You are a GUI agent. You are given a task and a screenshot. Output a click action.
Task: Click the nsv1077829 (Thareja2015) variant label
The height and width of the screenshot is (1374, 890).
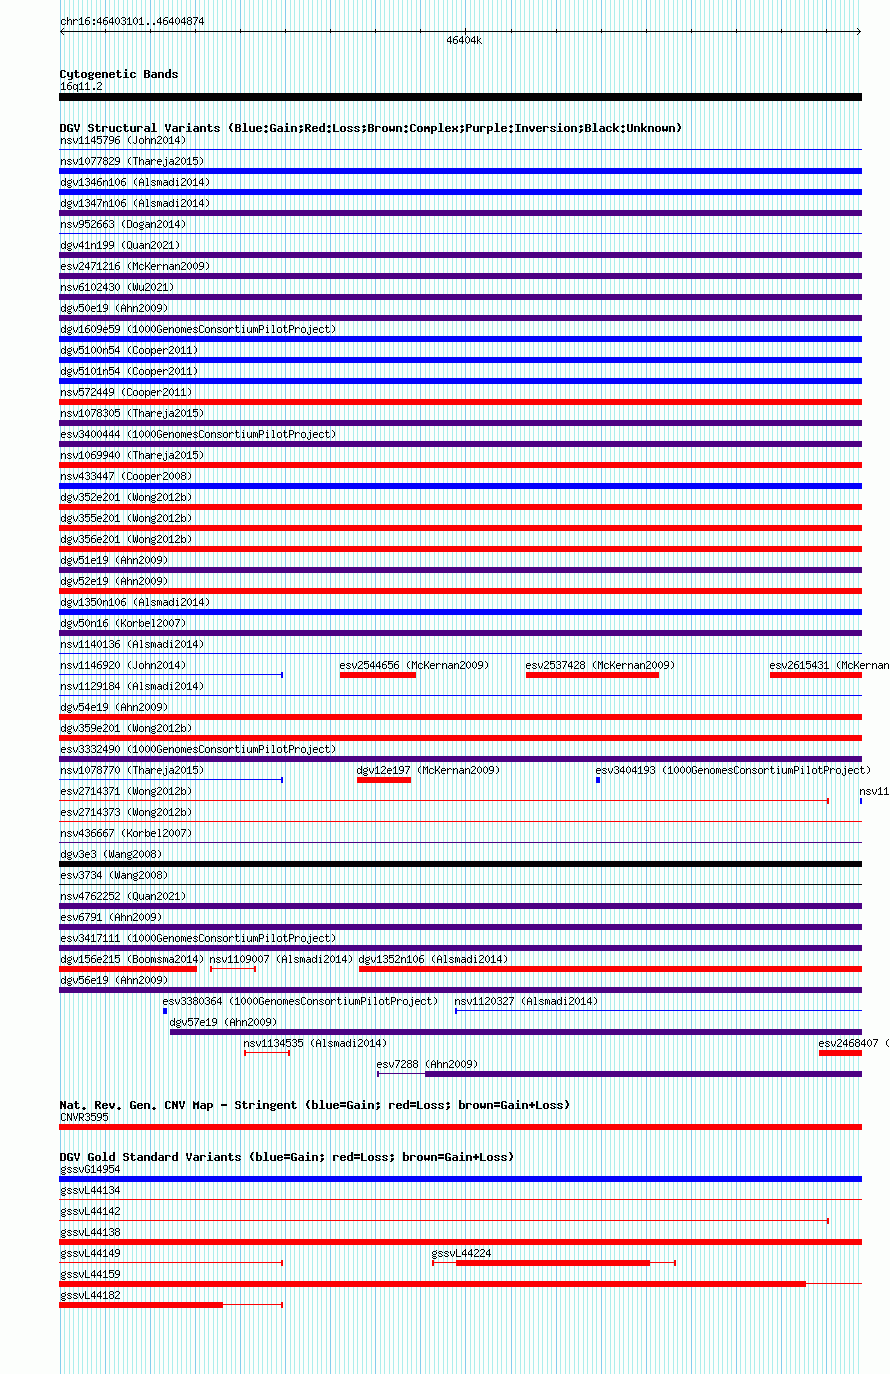click(131, 161)
